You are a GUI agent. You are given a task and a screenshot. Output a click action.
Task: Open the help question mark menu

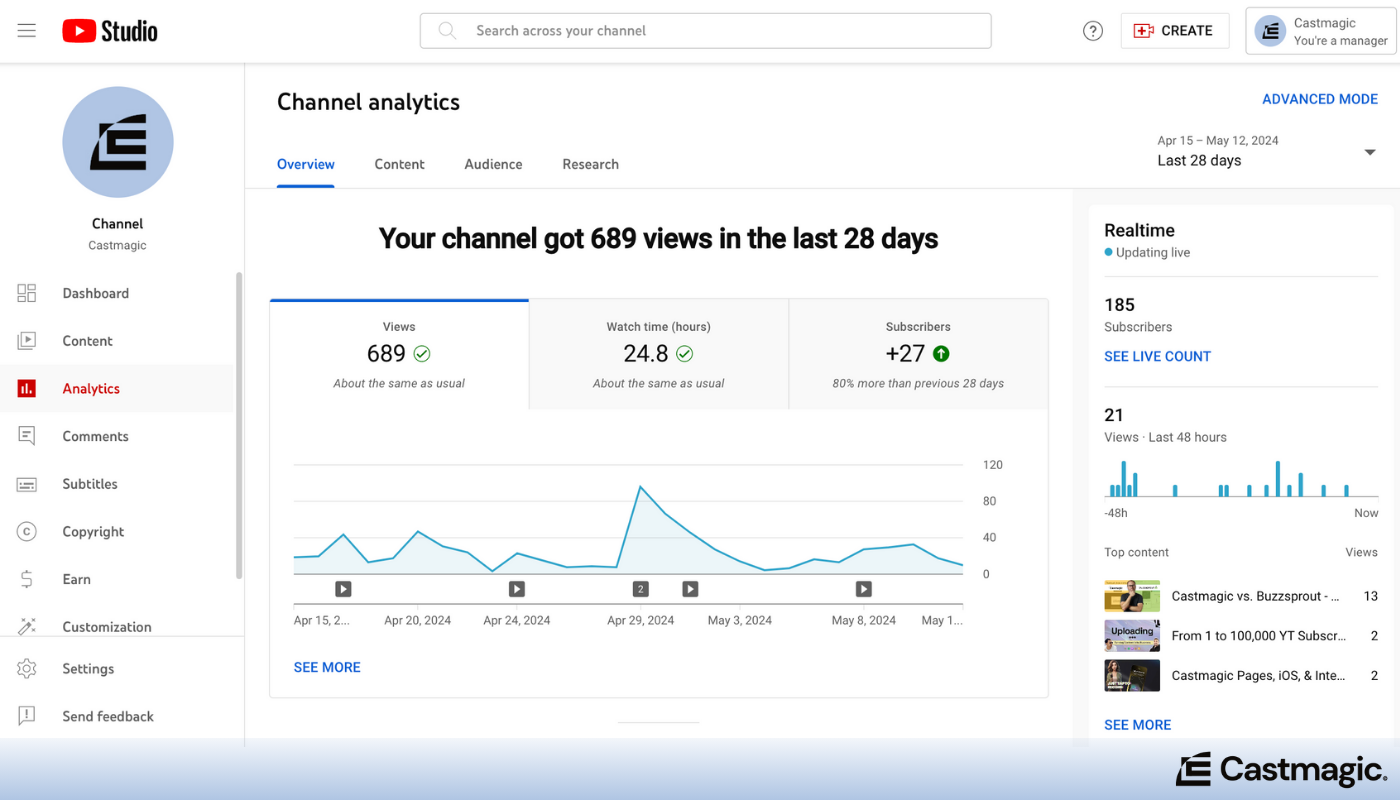click(x=1092, y=30)
